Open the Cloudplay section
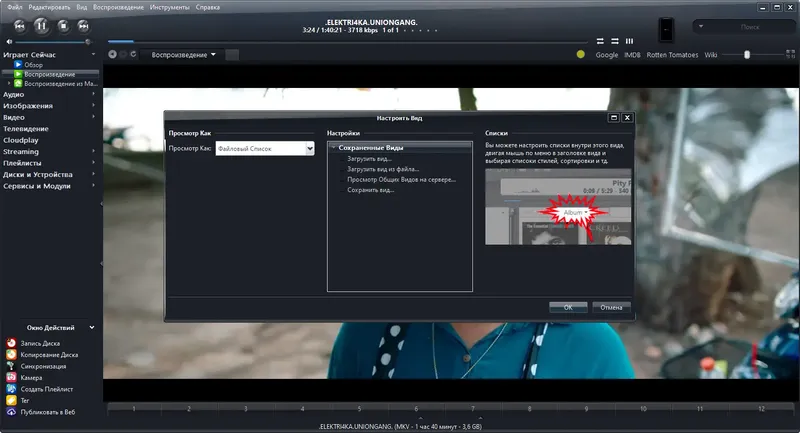 20,140
